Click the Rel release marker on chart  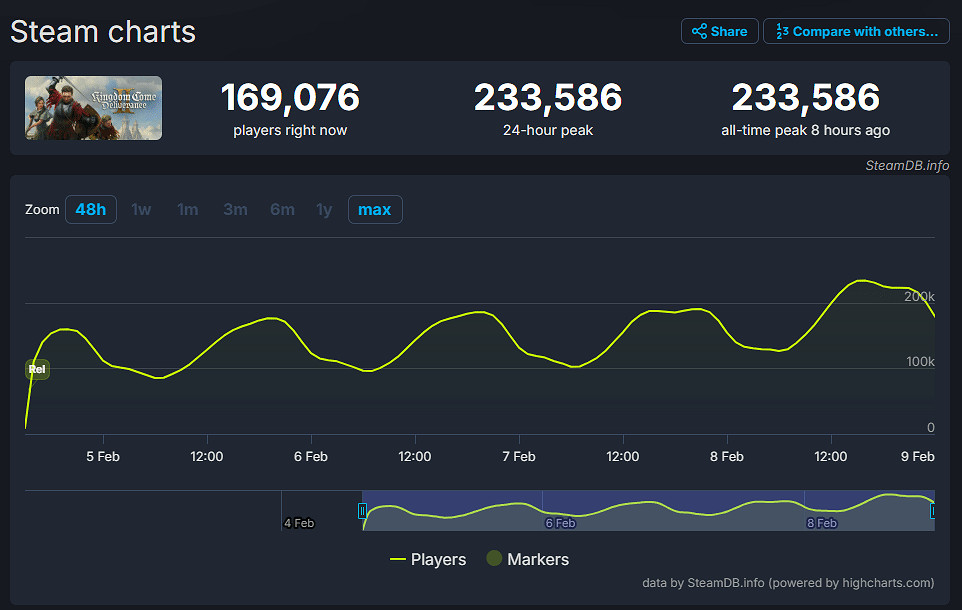37,369
